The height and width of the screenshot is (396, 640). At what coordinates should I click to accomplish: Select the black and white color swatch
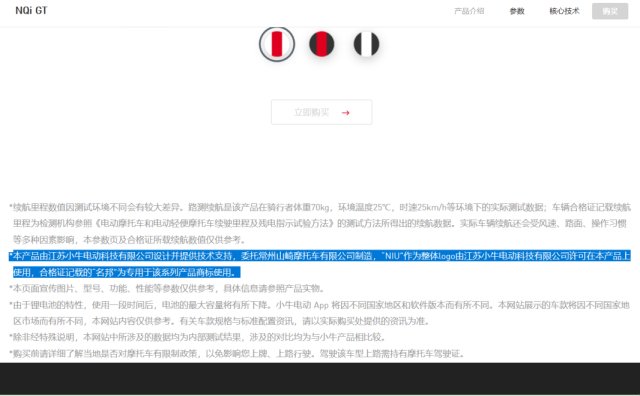(x=366, y=44)
